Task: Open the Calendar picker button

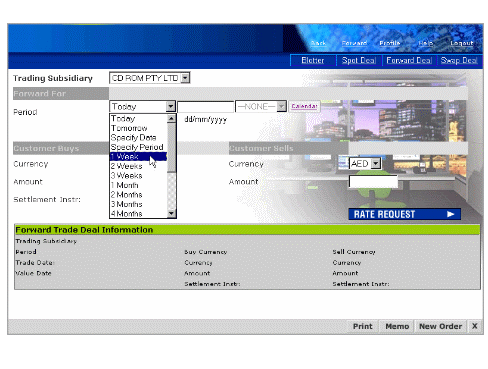Action: tap(304, 106)
